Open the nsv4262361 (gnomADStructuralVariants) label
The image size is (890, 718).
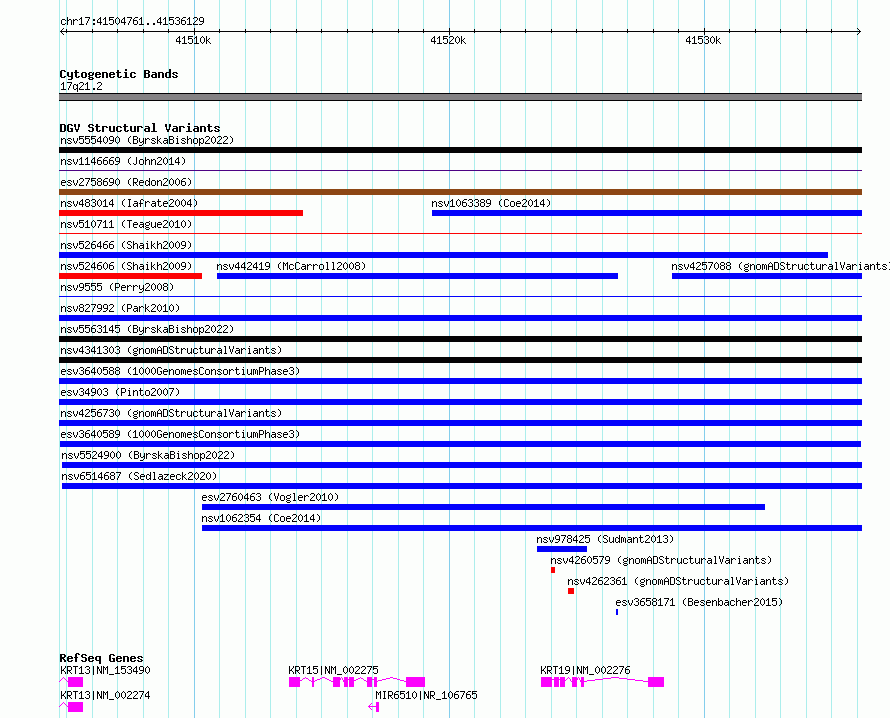pos(678,581)
